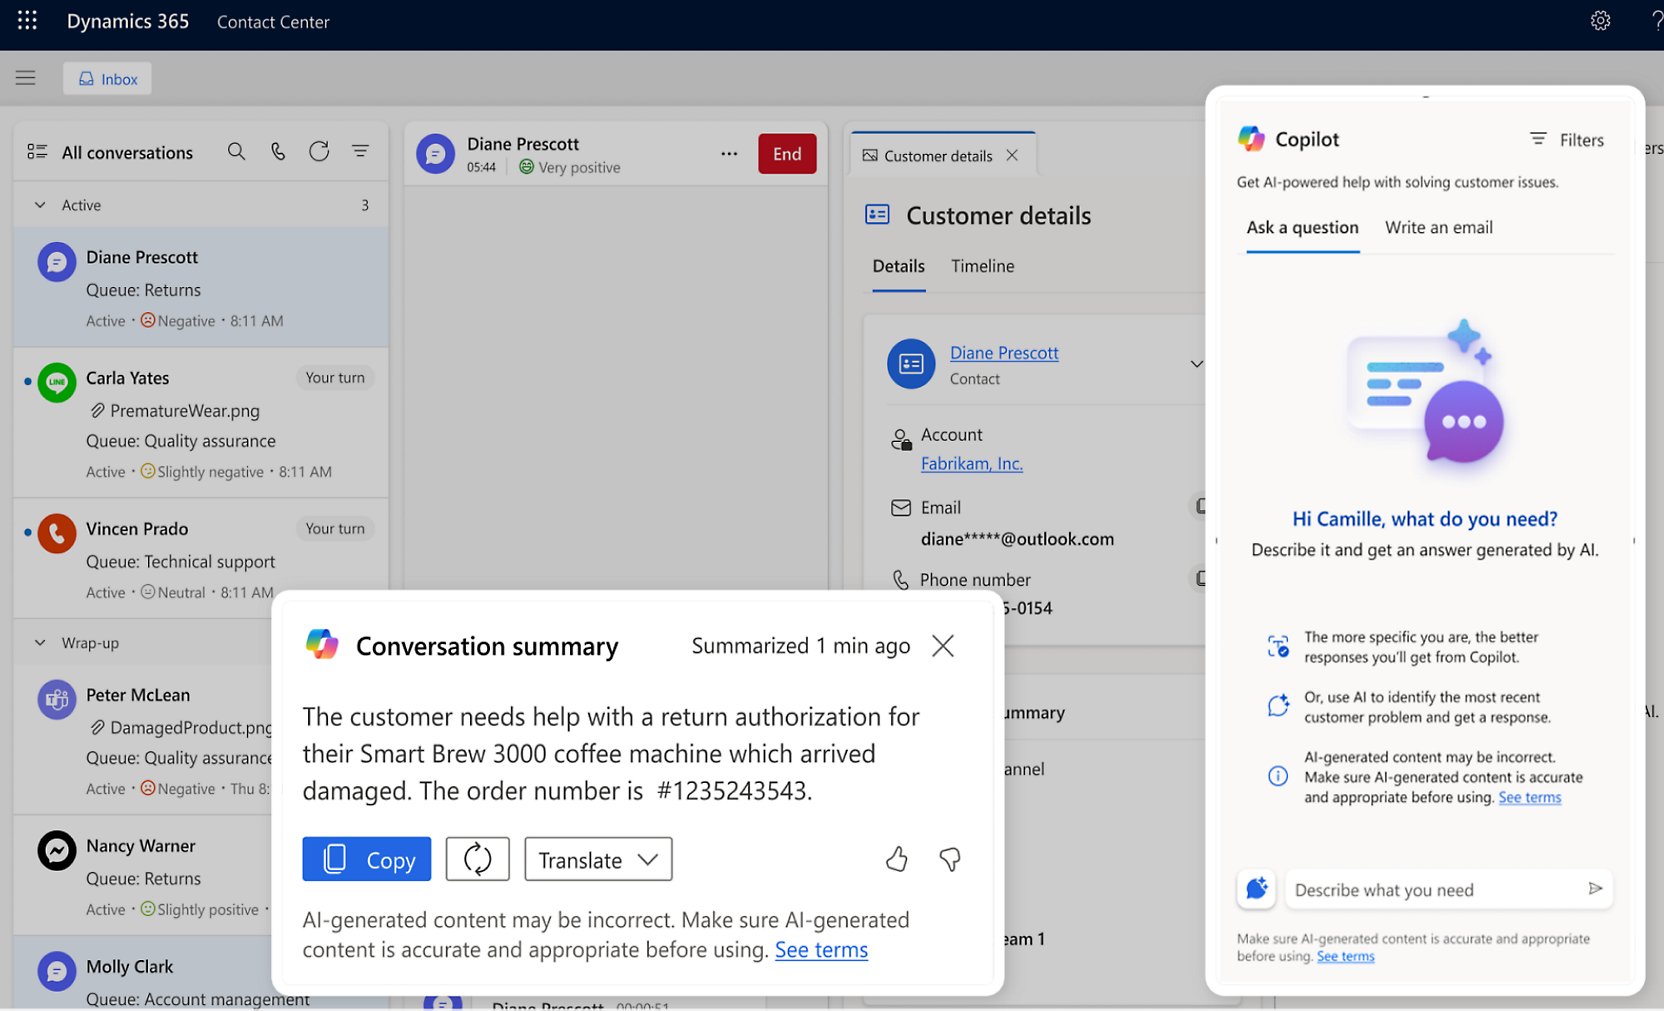The image size is (1664, 1011).
Task: Click the phone icon in conversations toolbar
Action: [278, 151]
